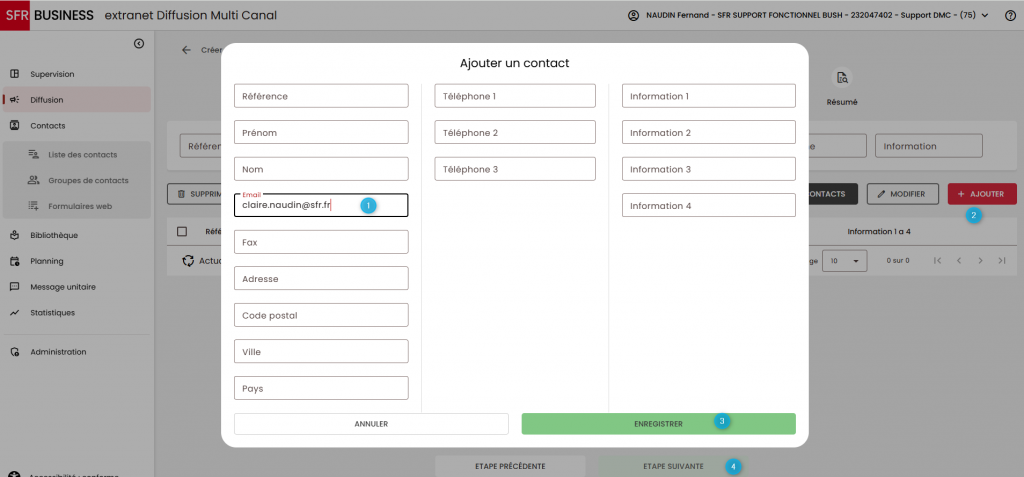Click the Information 3 input field
Screen dimensions: 1024x477
(709, 169)
